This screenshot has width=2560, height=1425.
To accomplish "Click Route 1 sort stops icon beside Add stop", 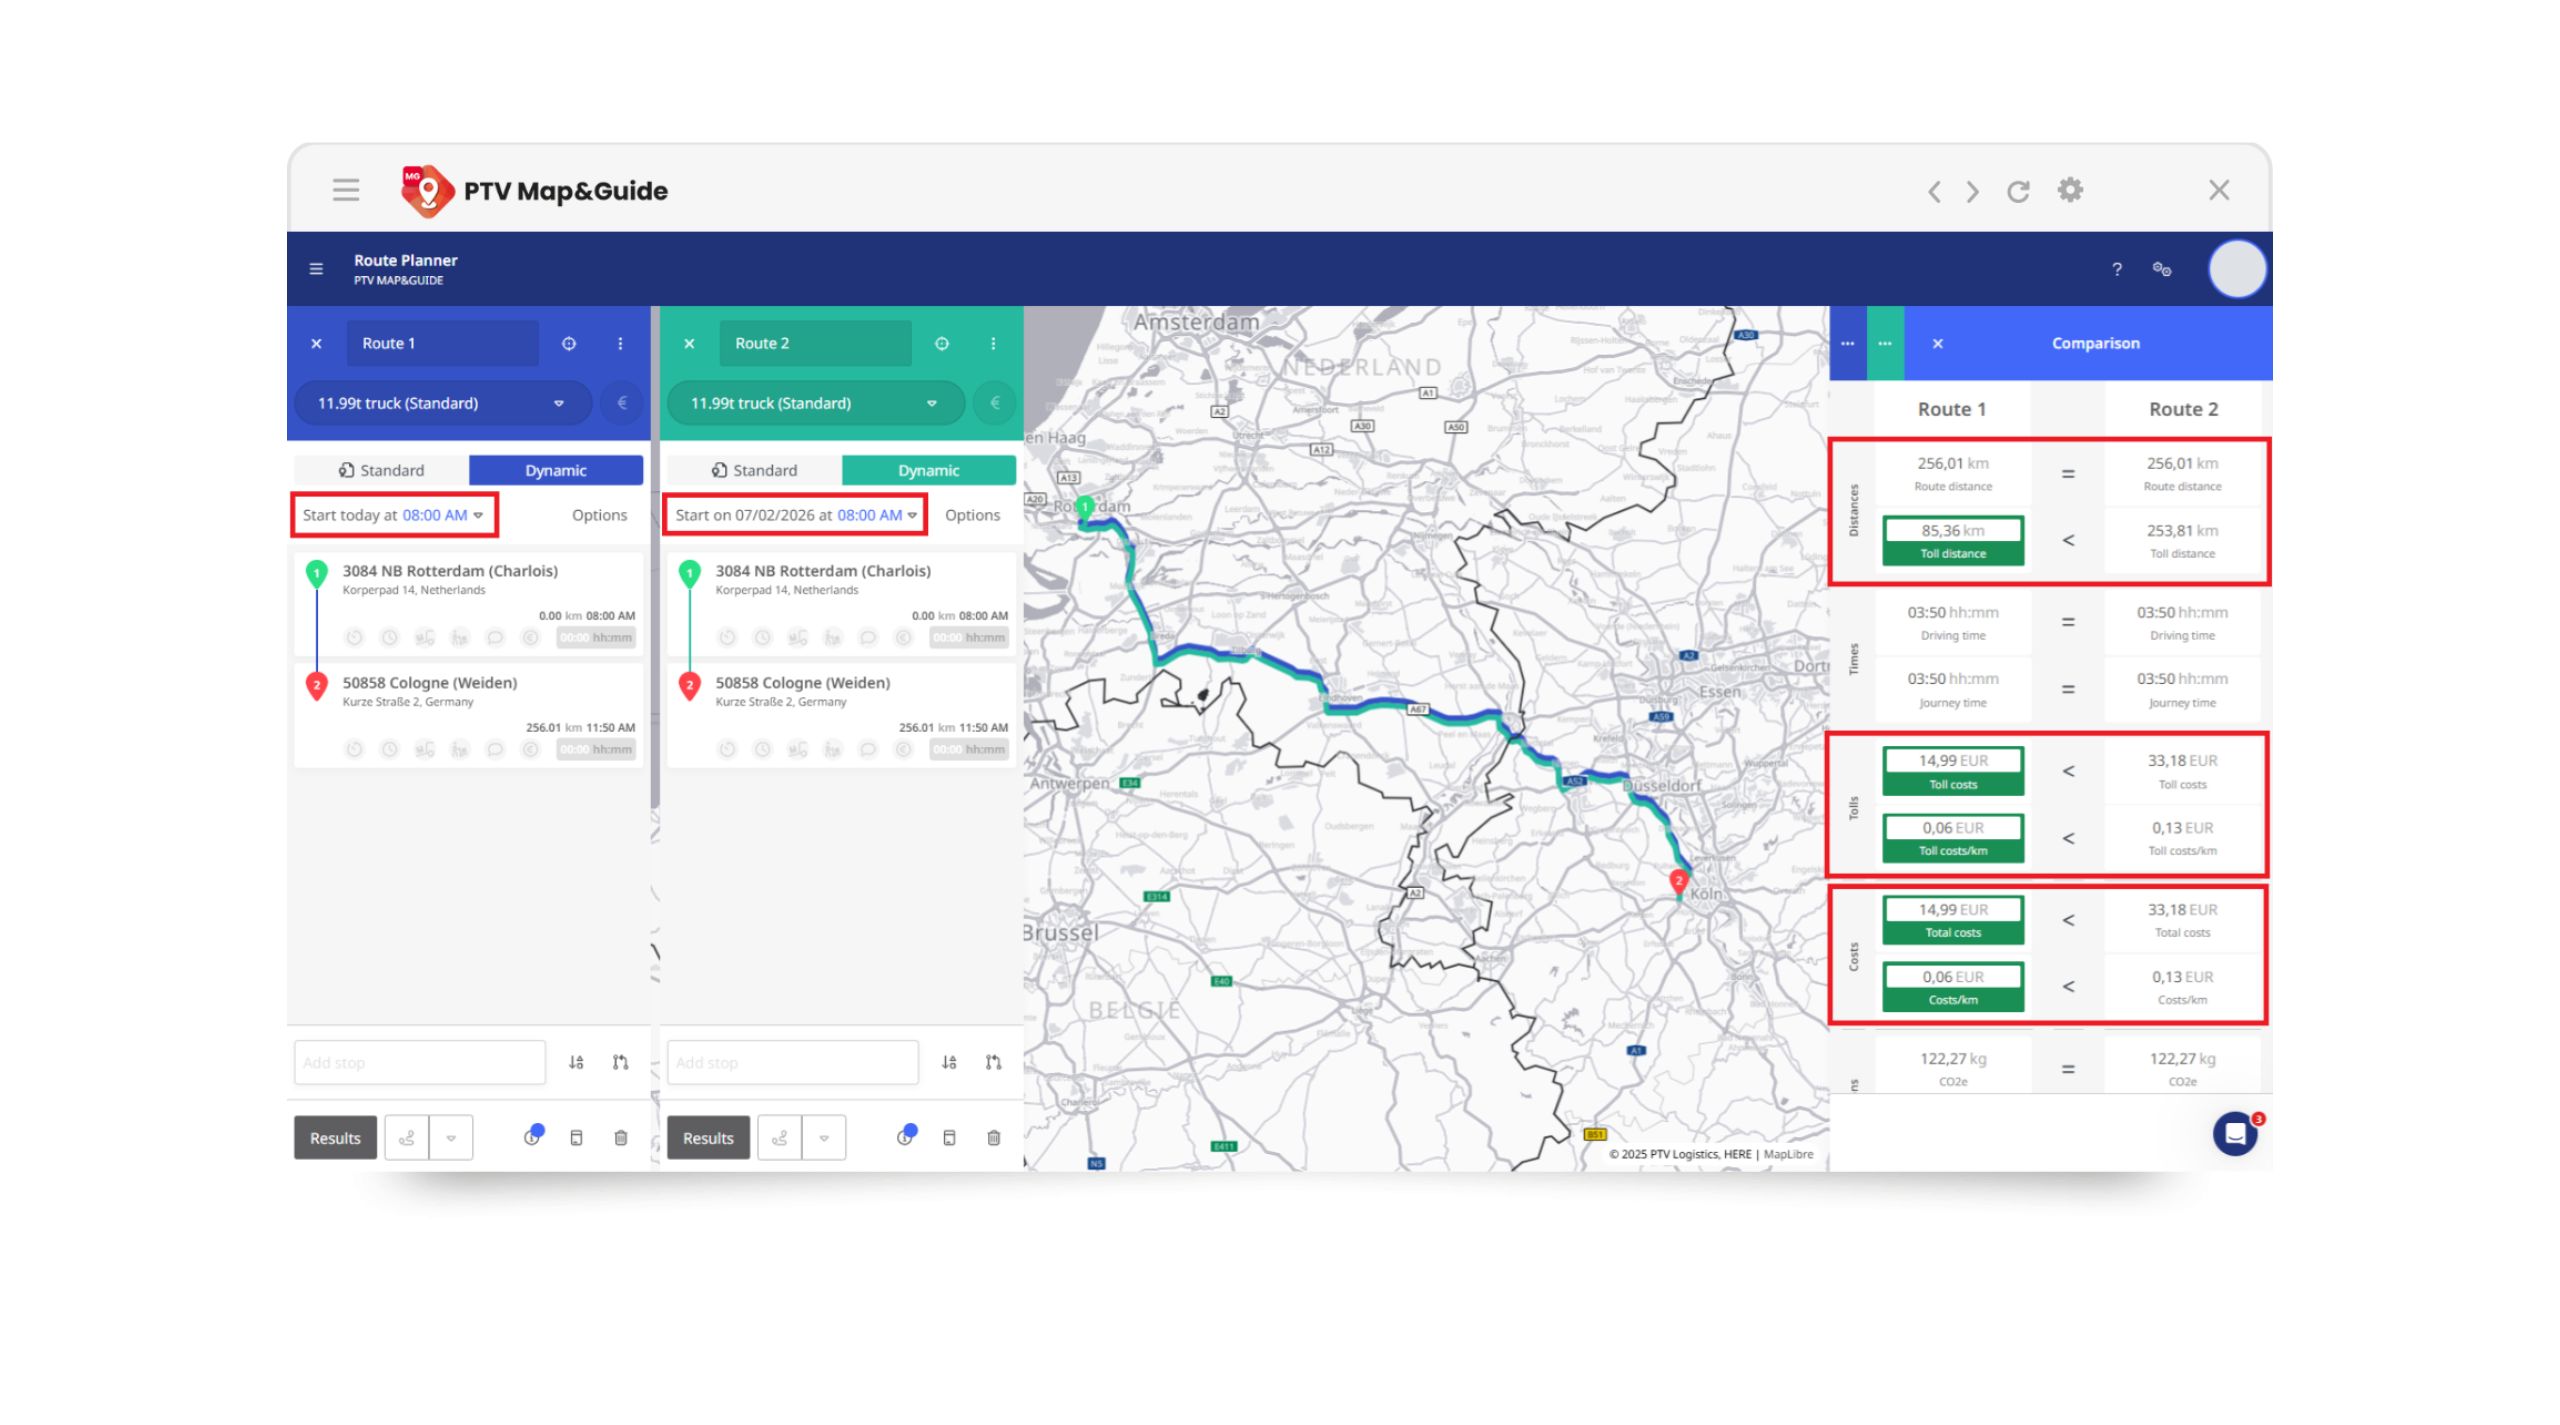I will coord(576,1062).
